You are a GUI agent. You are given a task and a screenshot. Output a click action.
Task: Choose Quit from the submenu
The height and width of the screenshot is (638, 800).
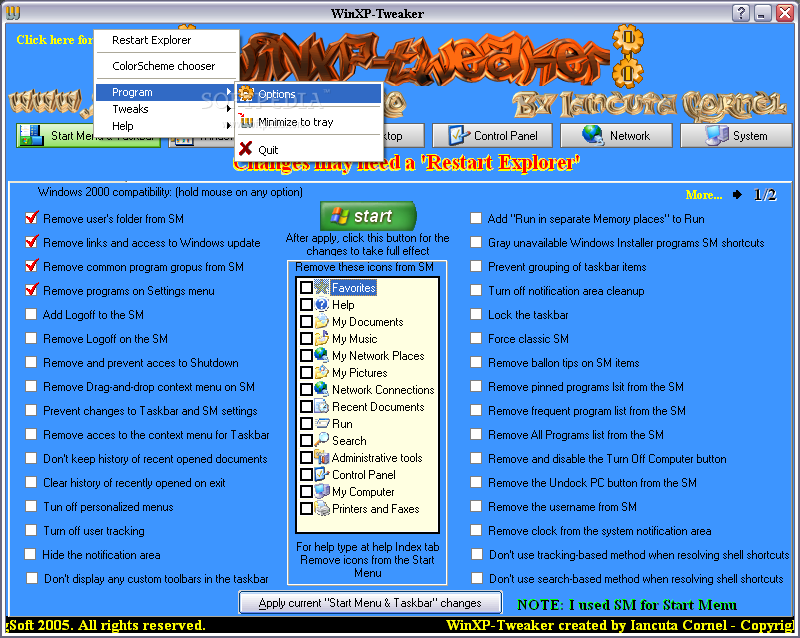(309, 150)
